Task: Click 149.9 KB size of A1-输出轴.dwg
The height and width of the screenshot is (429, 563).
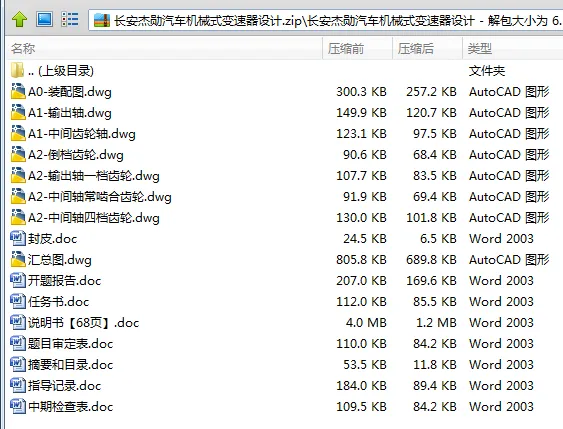Action: [x=361, y=113]
